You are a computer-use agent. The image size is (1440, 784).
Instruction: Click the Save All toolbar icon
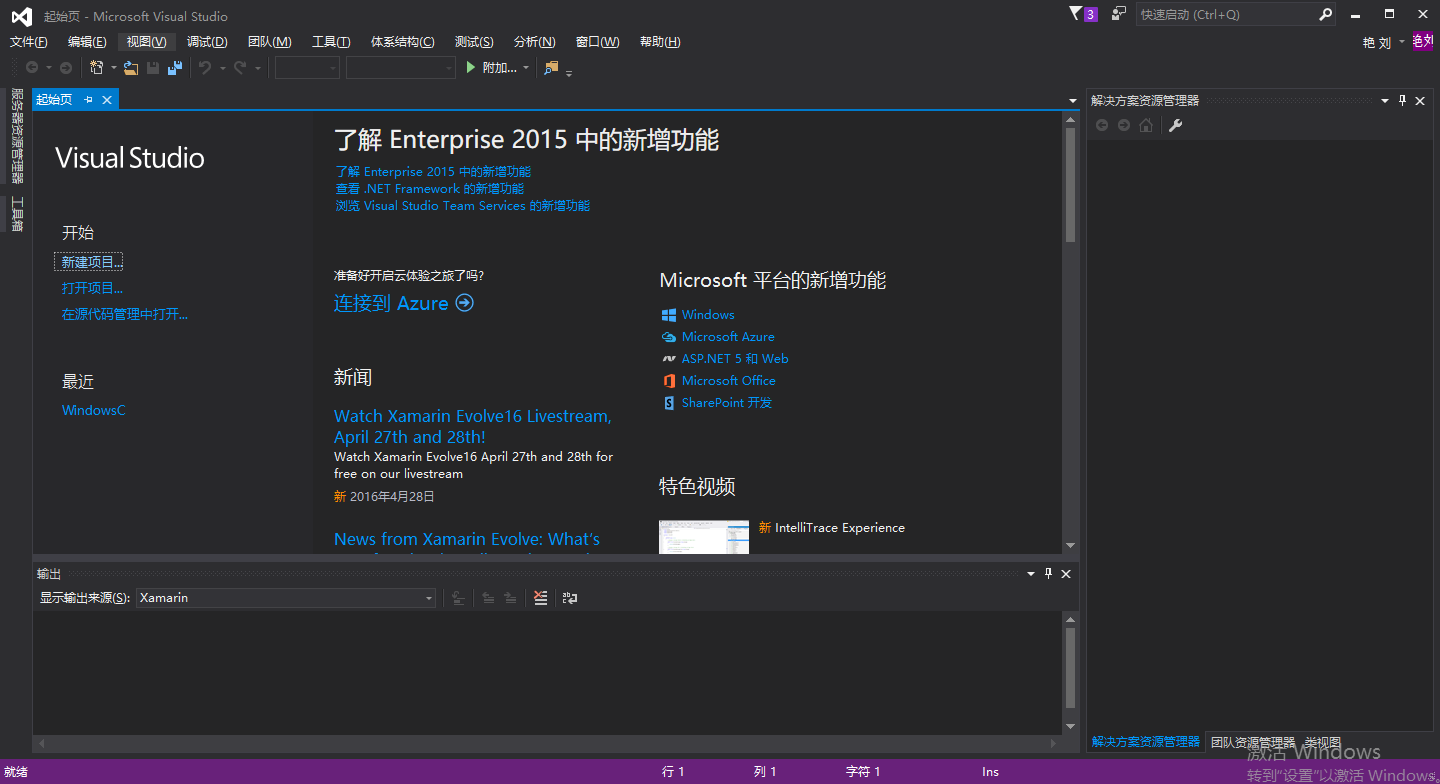[x=175, y=68]
